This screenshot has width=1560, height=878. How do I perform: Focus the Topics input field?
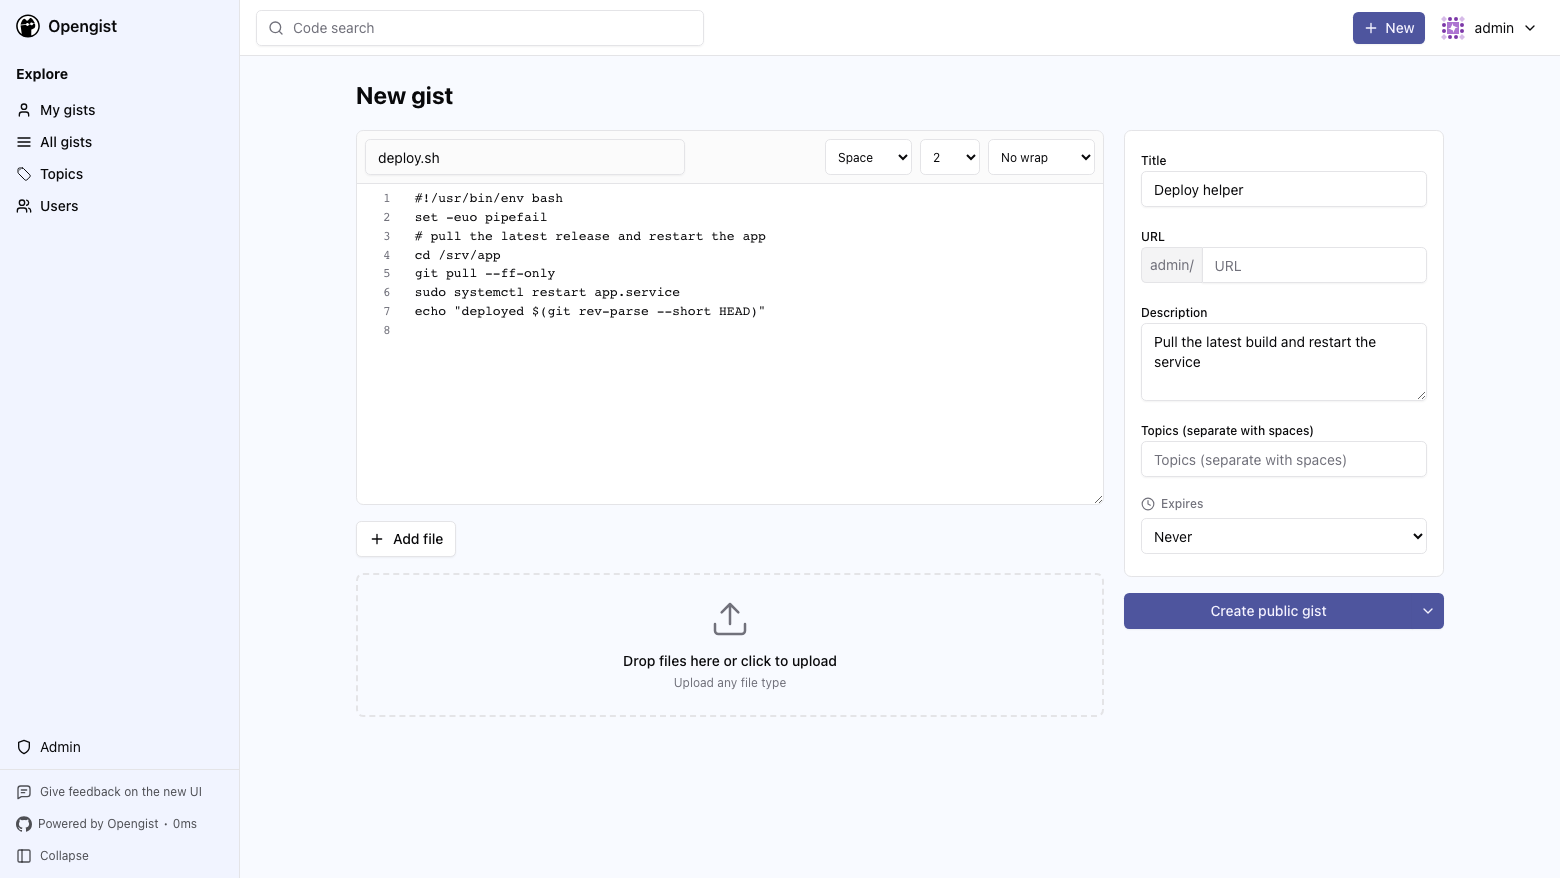(1284, 459)
